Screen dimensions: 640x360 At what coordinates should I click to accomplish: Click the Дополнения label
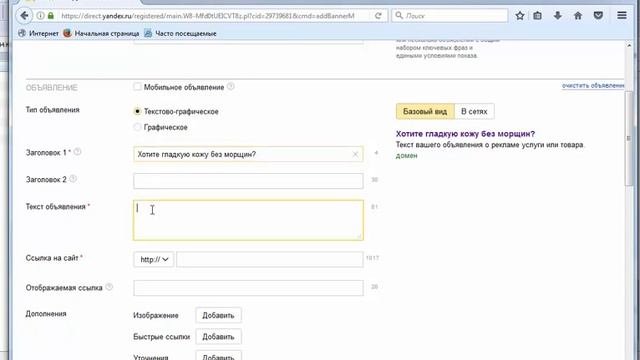coord(46,314)
